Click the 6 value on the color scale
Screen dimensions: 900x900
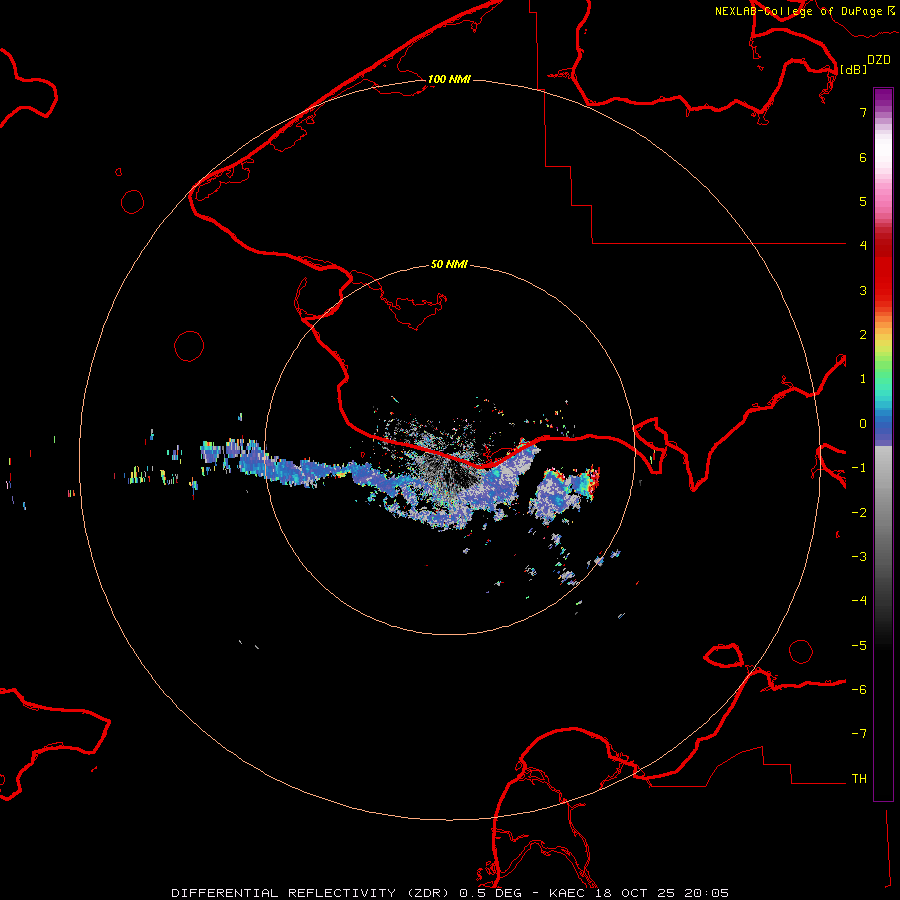tap(863, 157)
